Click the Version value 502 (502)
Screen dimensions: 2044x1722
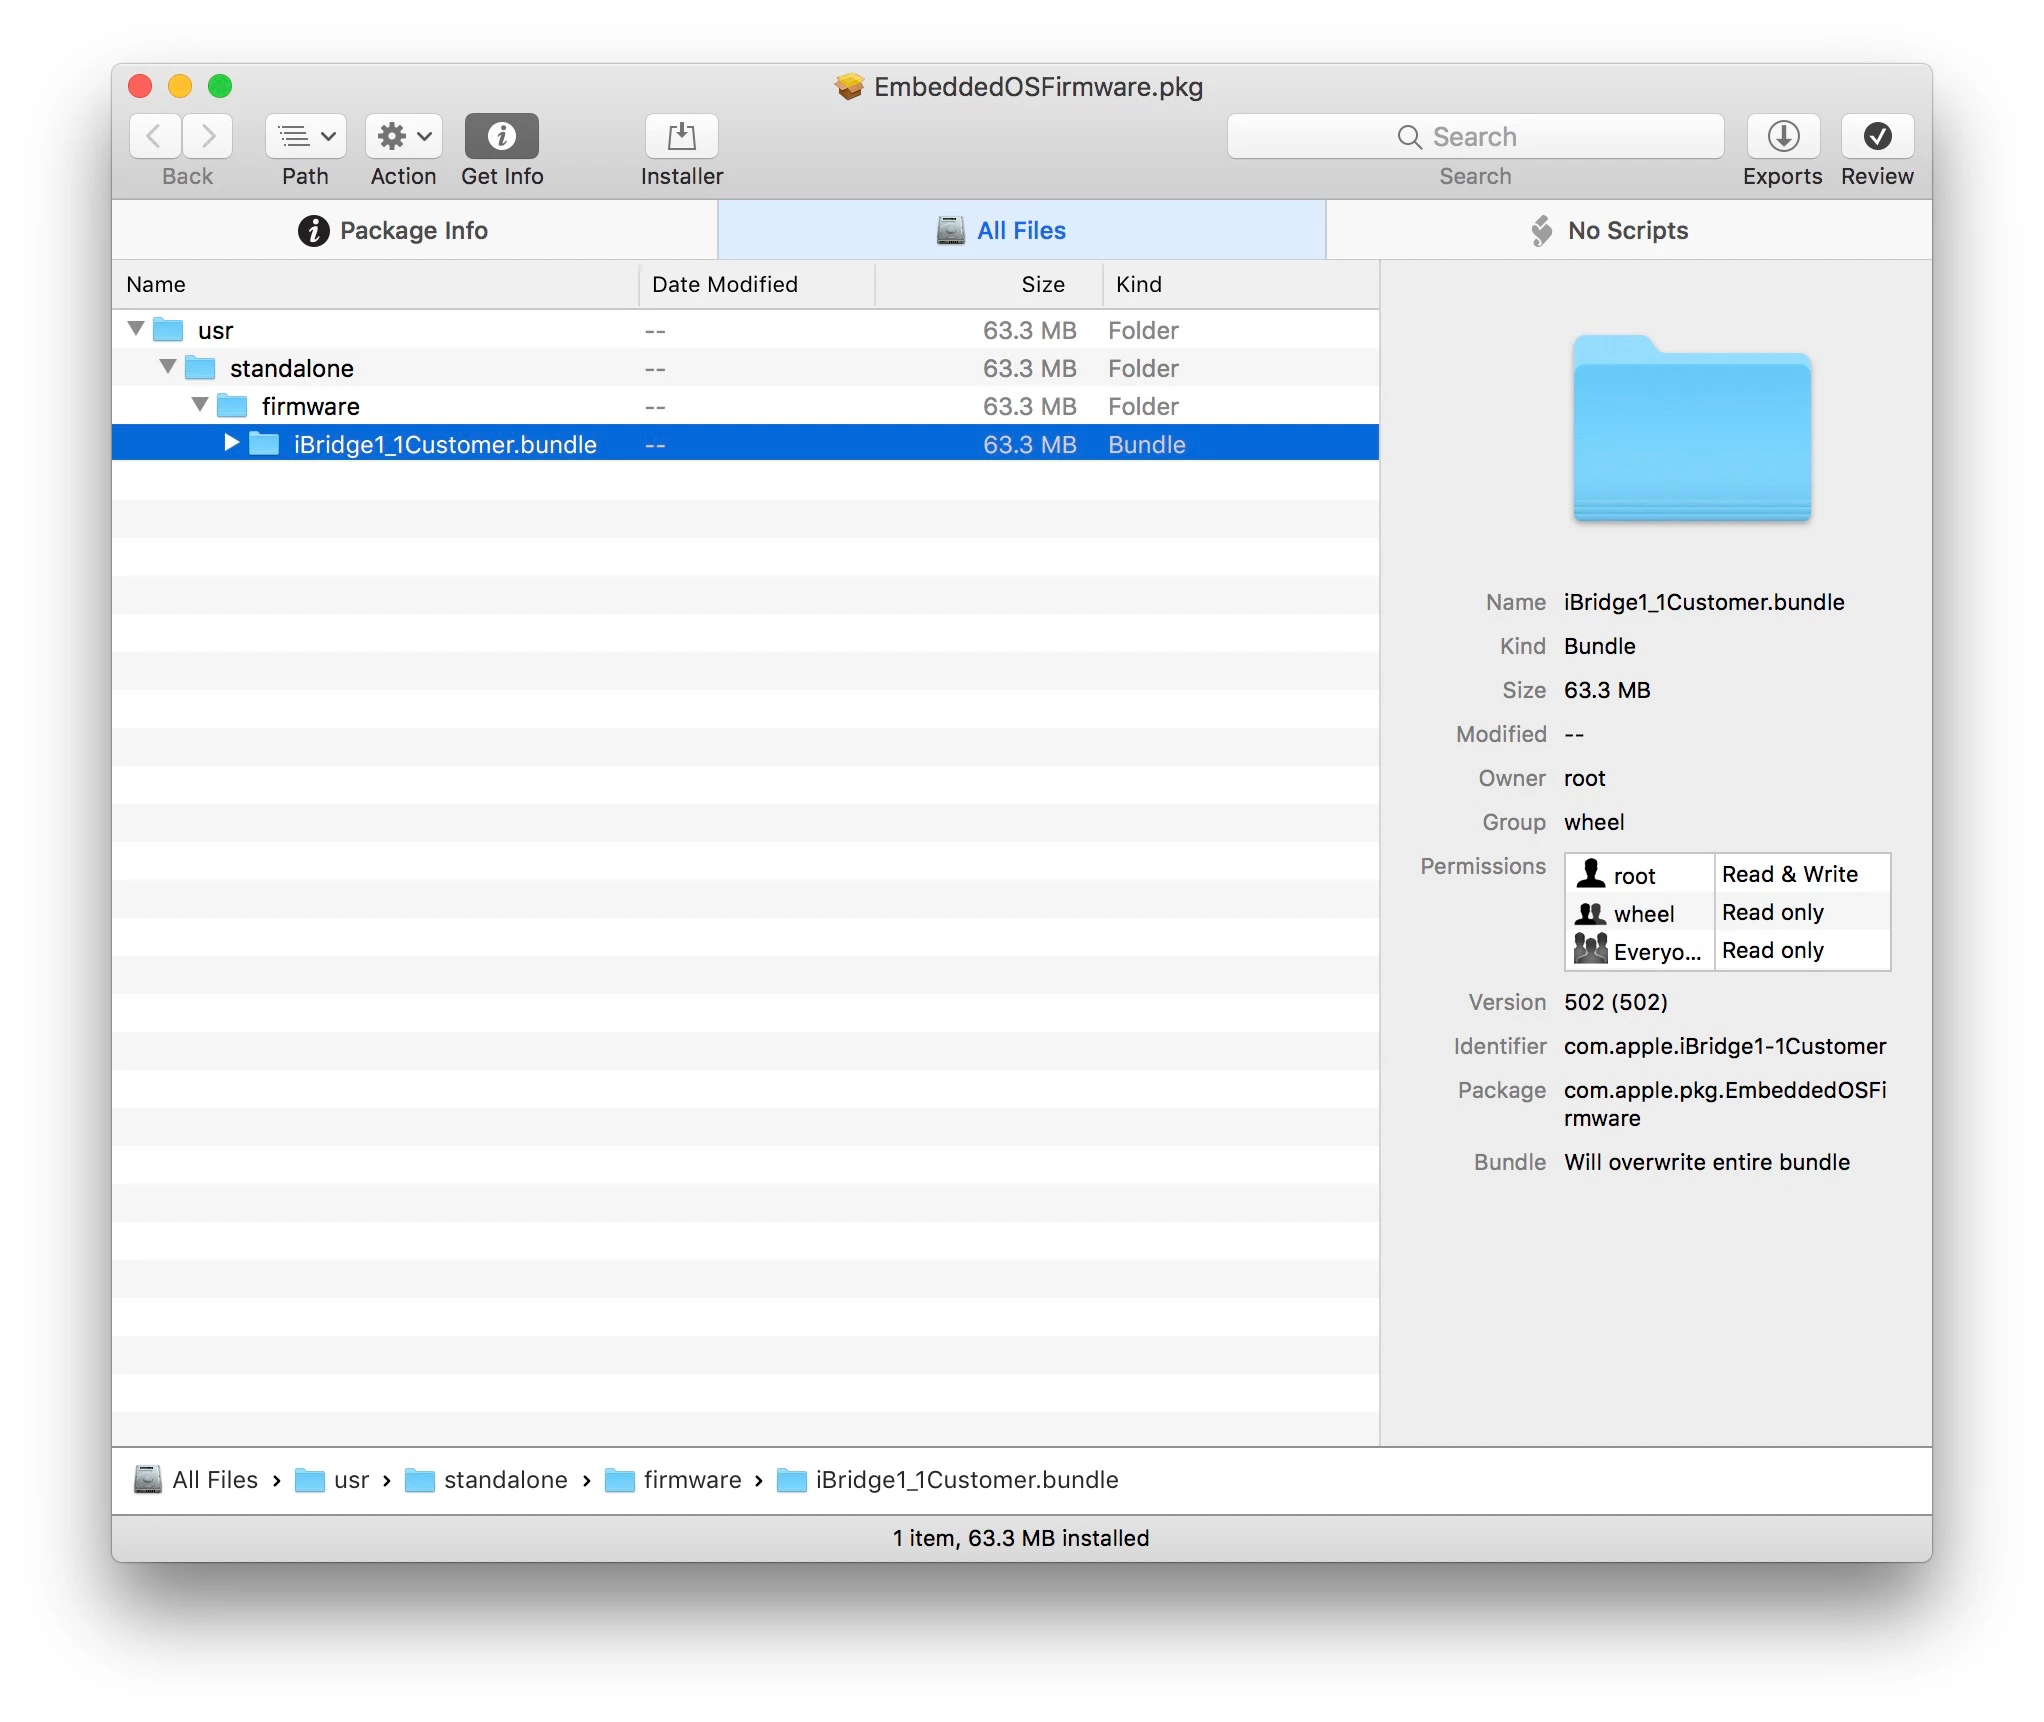click(x=1616, y=1002)
